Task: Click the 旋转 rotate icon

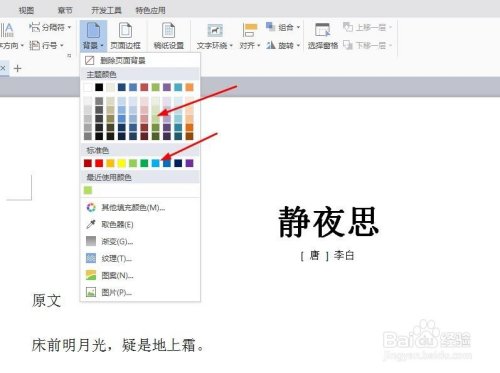Action: [271, 45]
